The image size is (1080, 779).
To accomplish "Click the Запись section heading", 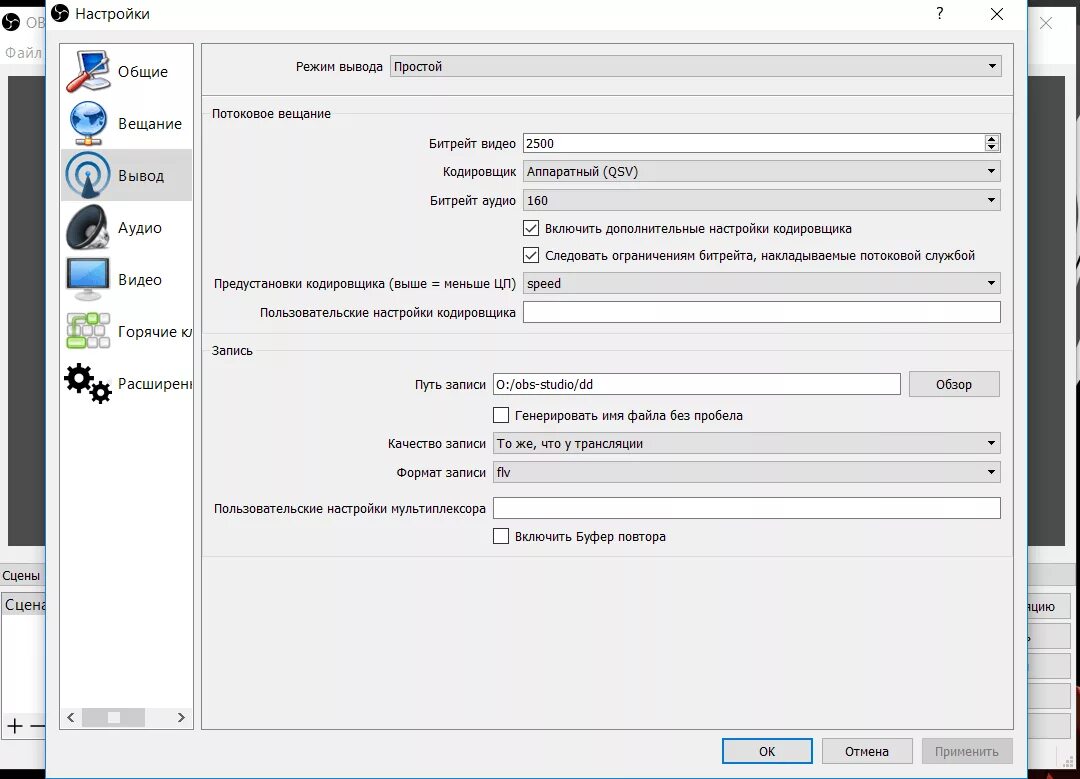I will click(232, 351).
